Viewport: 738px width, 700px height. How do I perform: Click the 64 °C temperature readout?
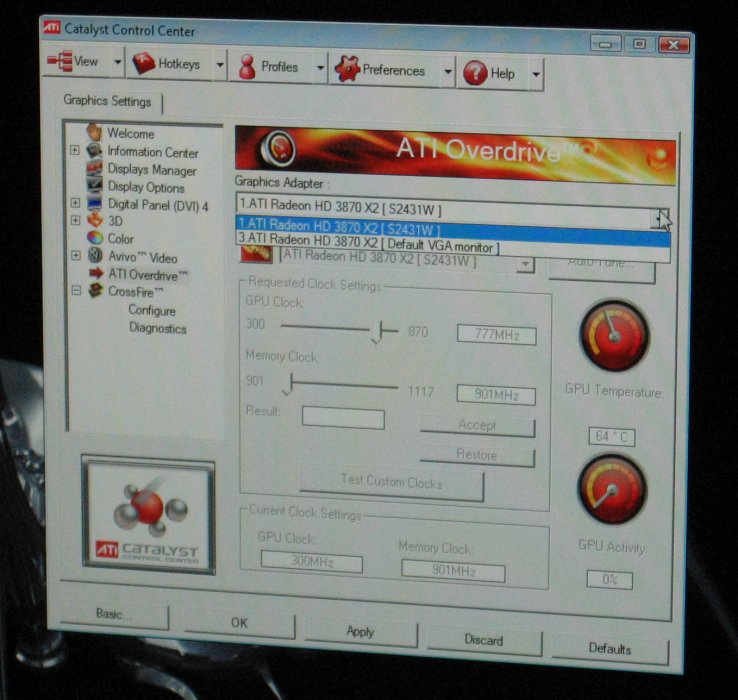[x=612, y=437]
